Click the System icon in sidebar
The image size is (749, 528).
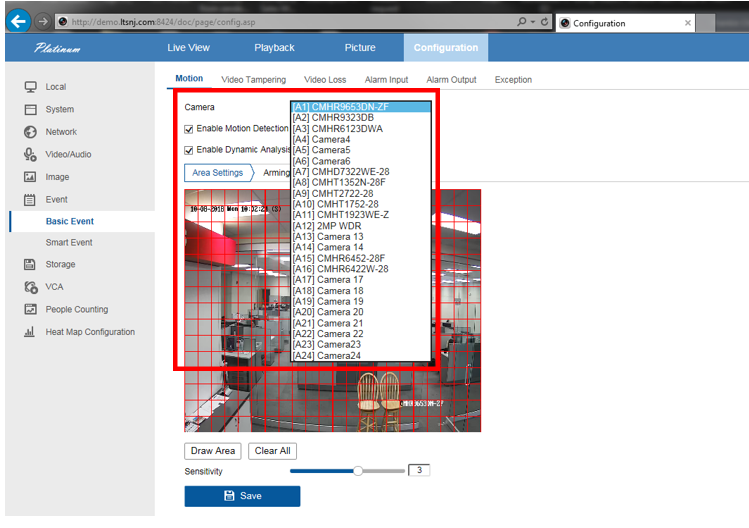(30, 110)
